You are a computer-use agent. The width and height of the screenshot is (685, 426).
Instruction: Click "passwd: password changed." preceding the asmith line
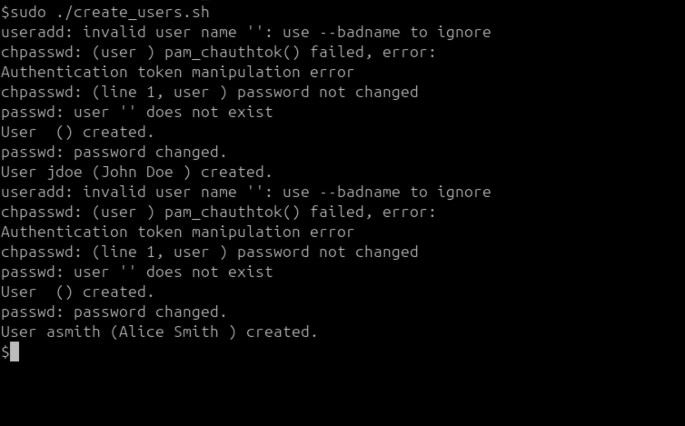(114, 312)
